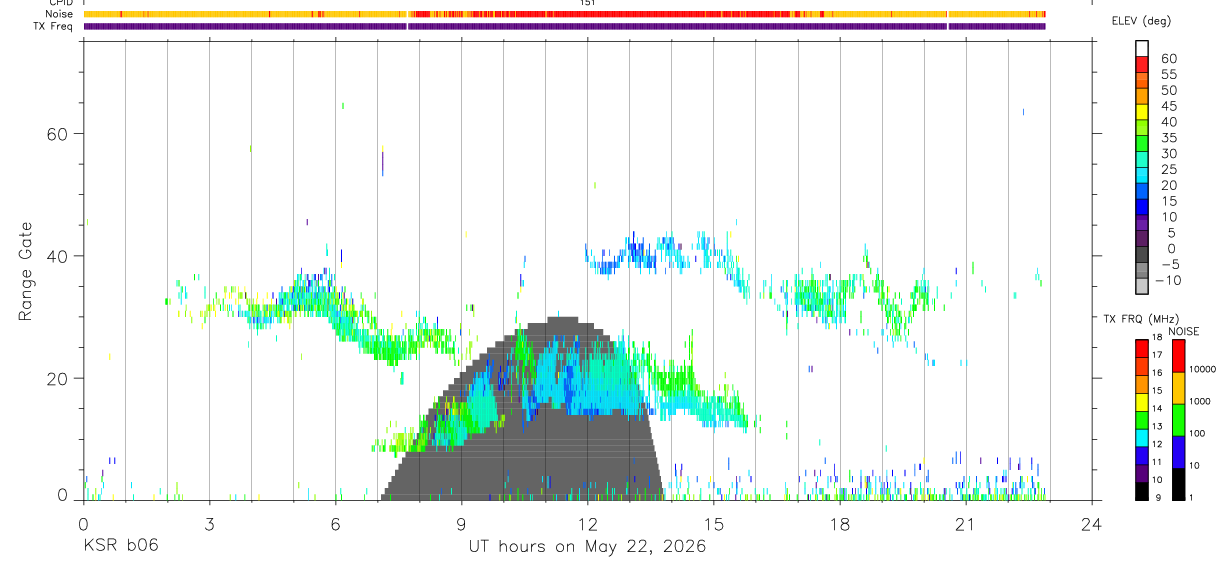The width and height of the screenshot is (1228, 567).
Task: Click the 100 noise legend value
Action: 1198,433
